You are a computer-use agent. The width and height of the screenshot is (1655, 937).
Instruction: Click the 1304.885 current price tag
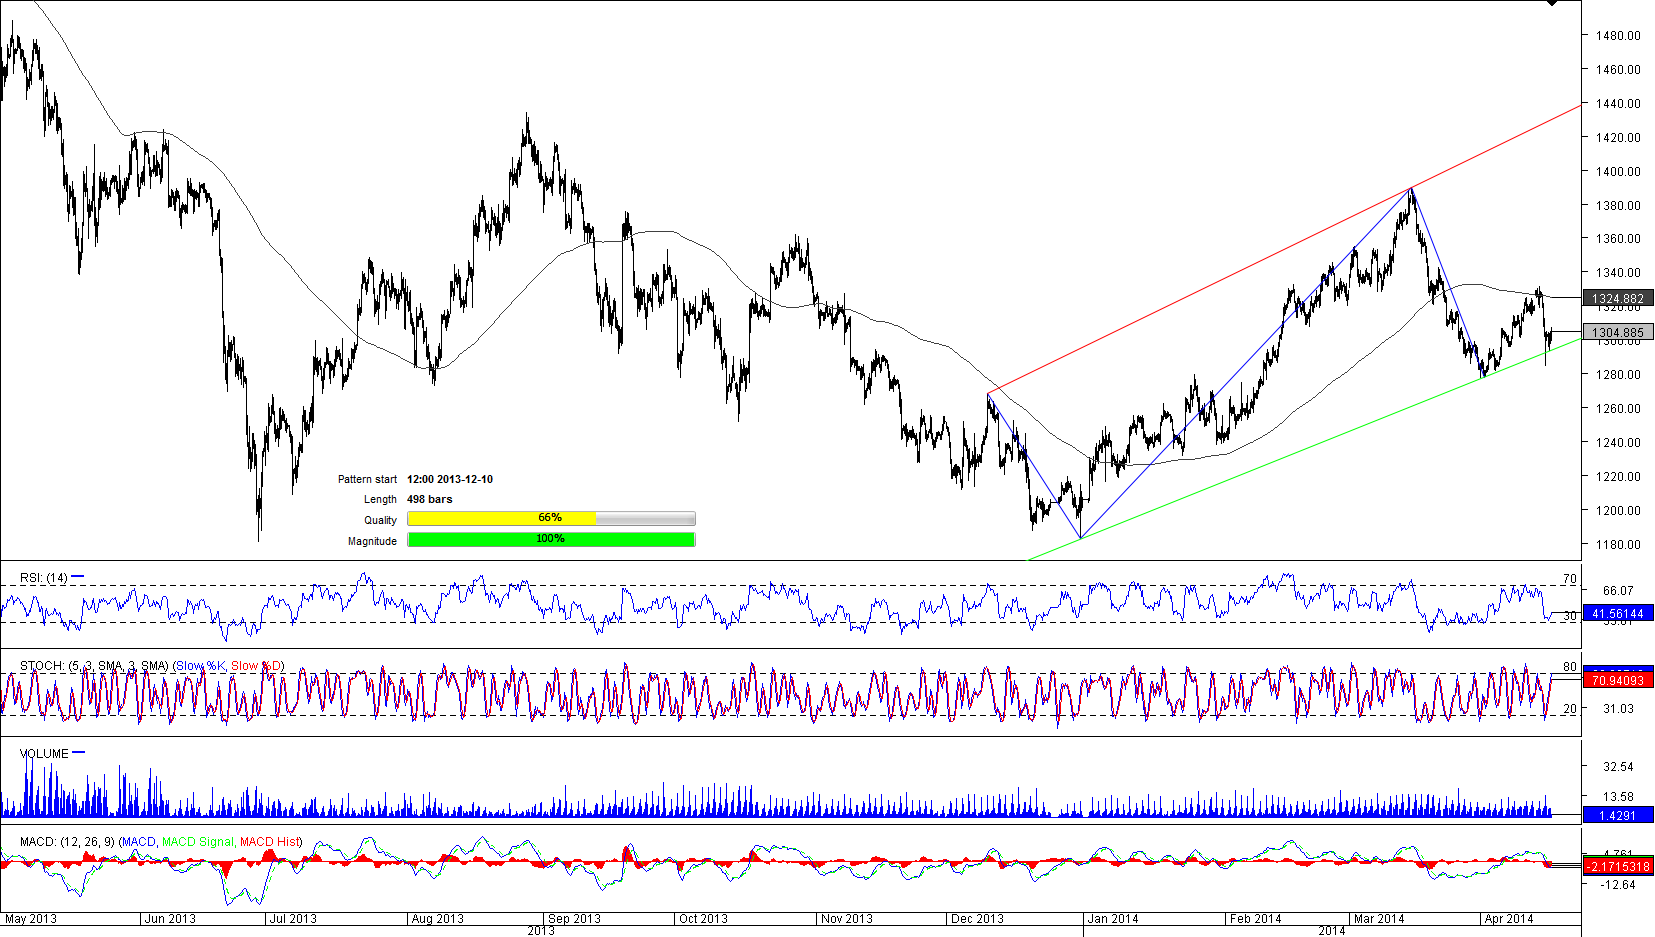click(x=1617, y=332)
